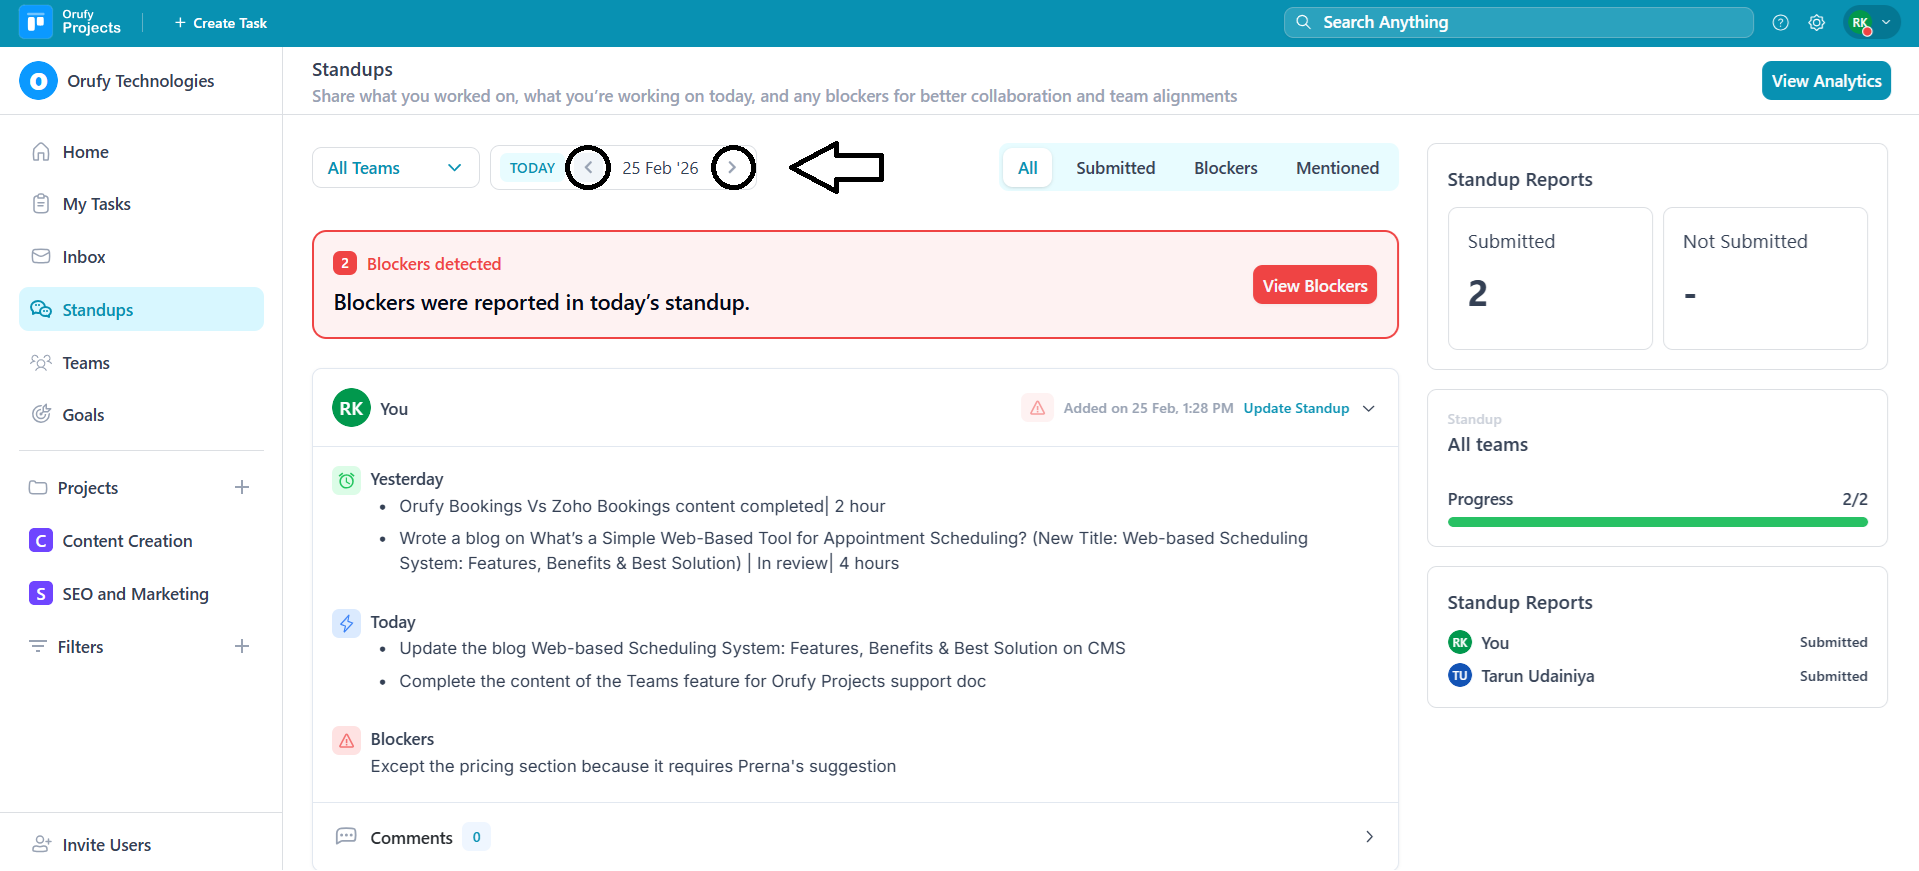Click the Update Standup link
This screenshot has height=871, width=1919.
1296,408
